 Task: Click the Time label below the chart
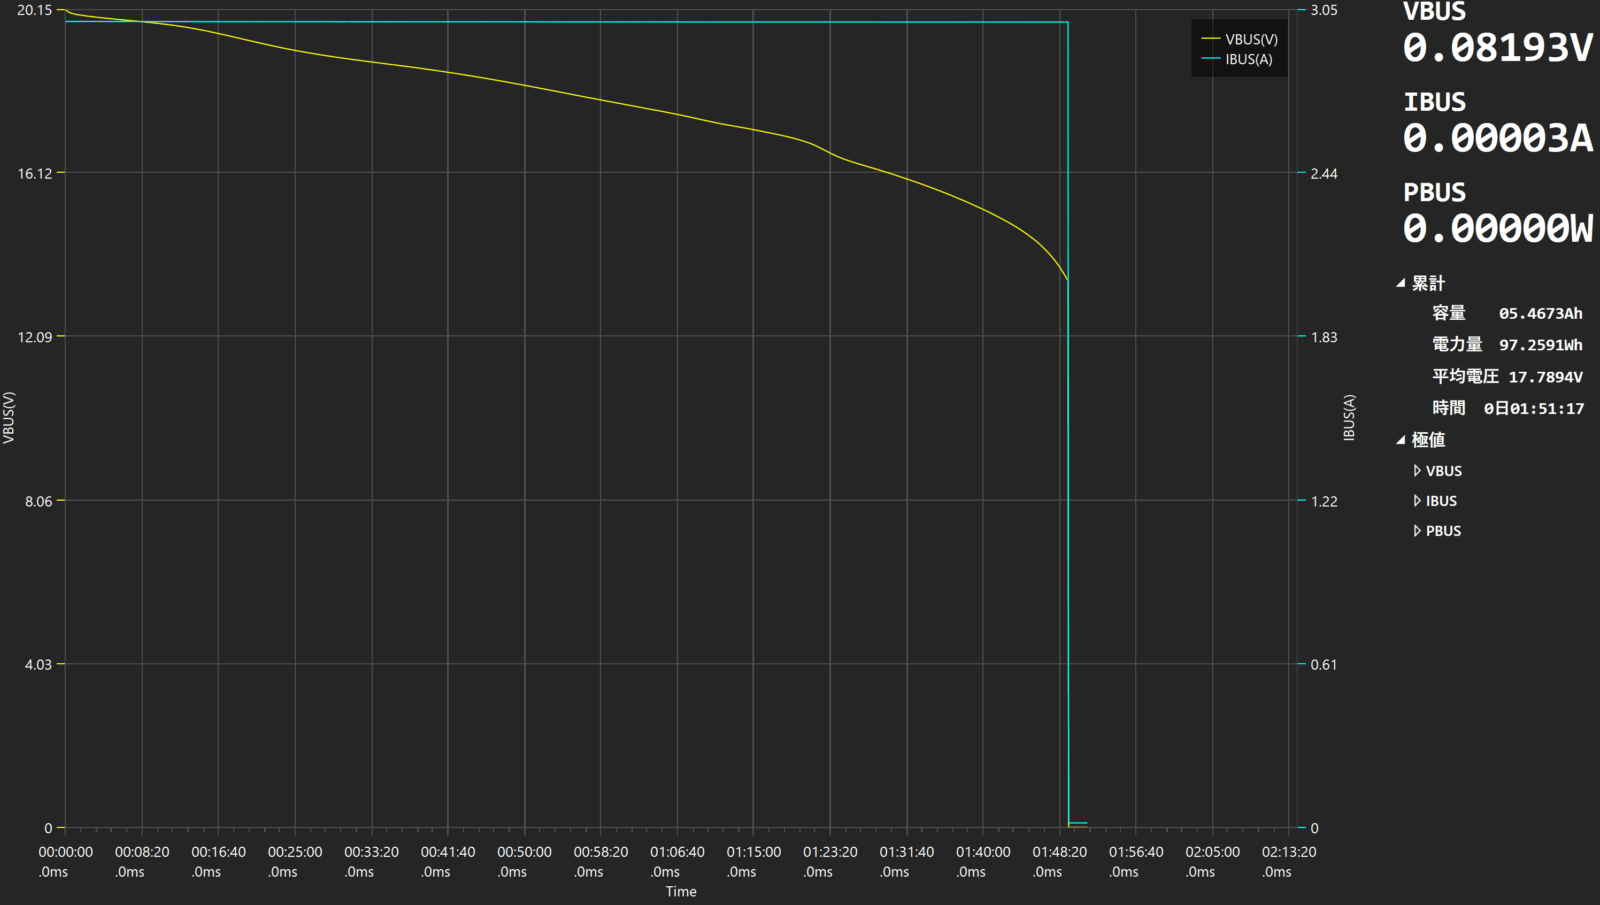[x=681, y=891]
